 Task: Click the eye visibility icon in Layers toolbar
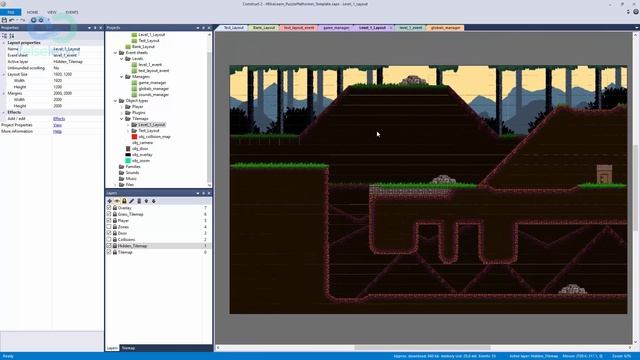click(x=117, y=201)
